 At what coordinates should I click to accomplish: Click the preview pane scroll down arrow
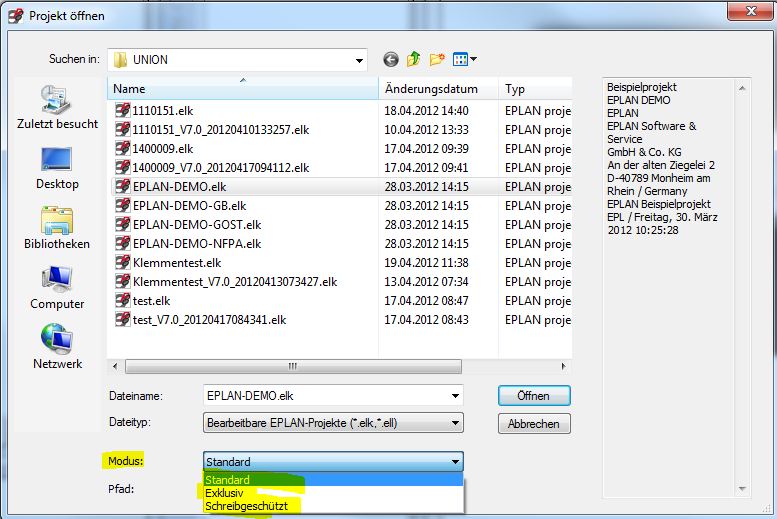coord(742,489)
